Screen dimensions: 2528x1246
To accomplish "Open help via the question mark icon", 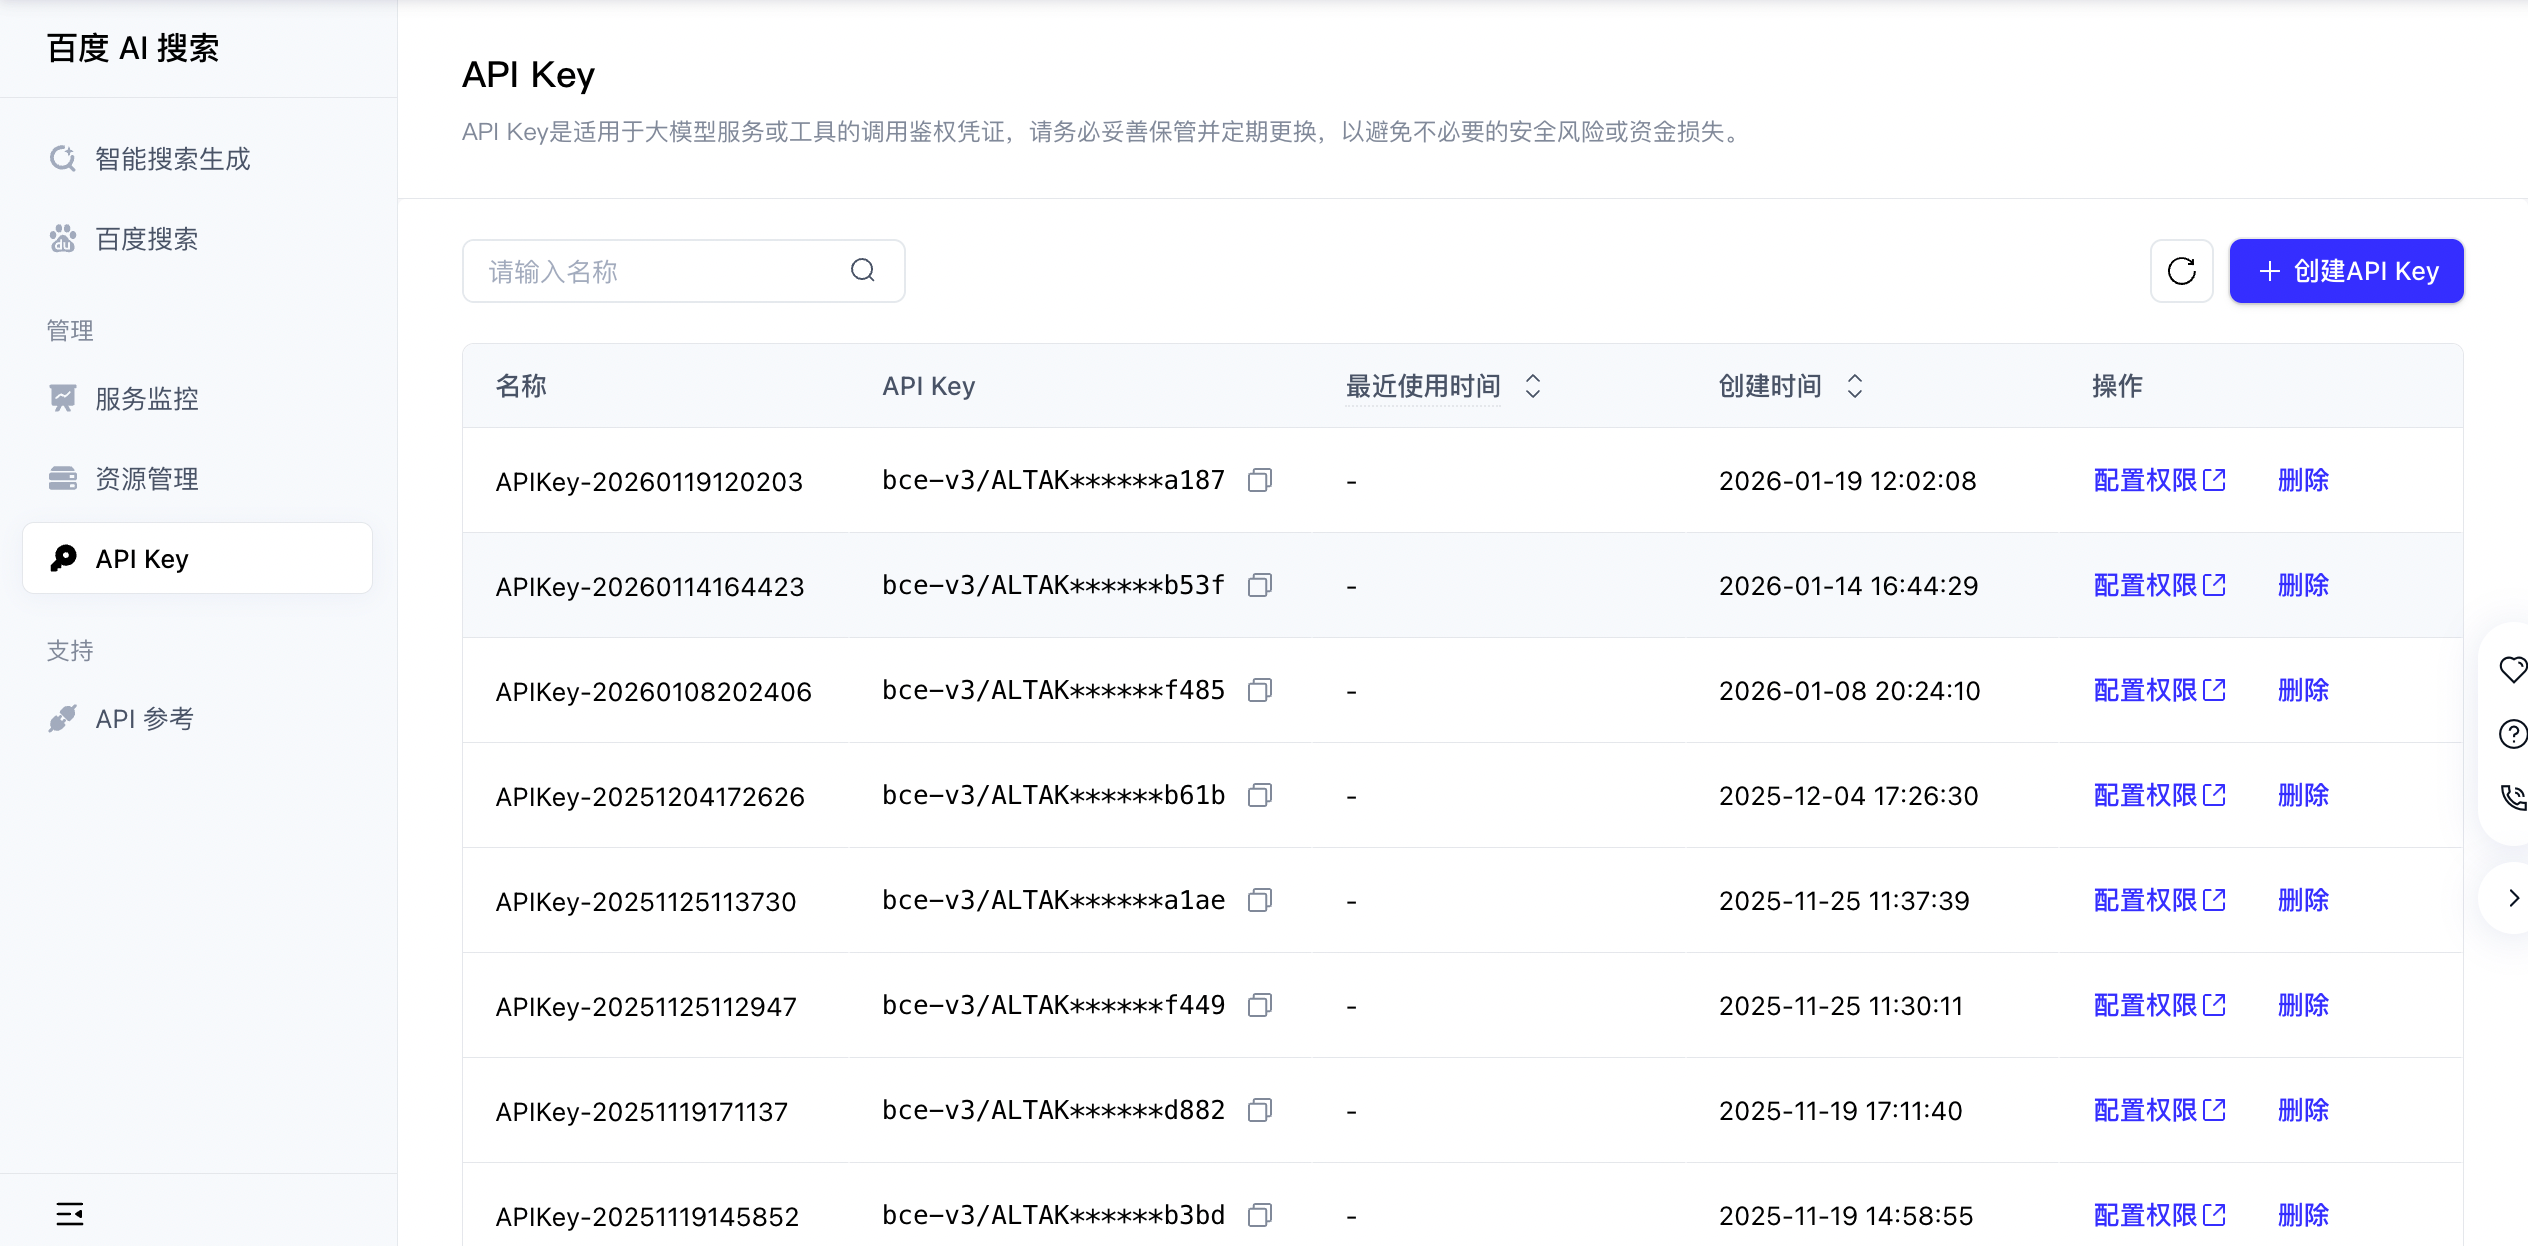I will coord(2512,734).
